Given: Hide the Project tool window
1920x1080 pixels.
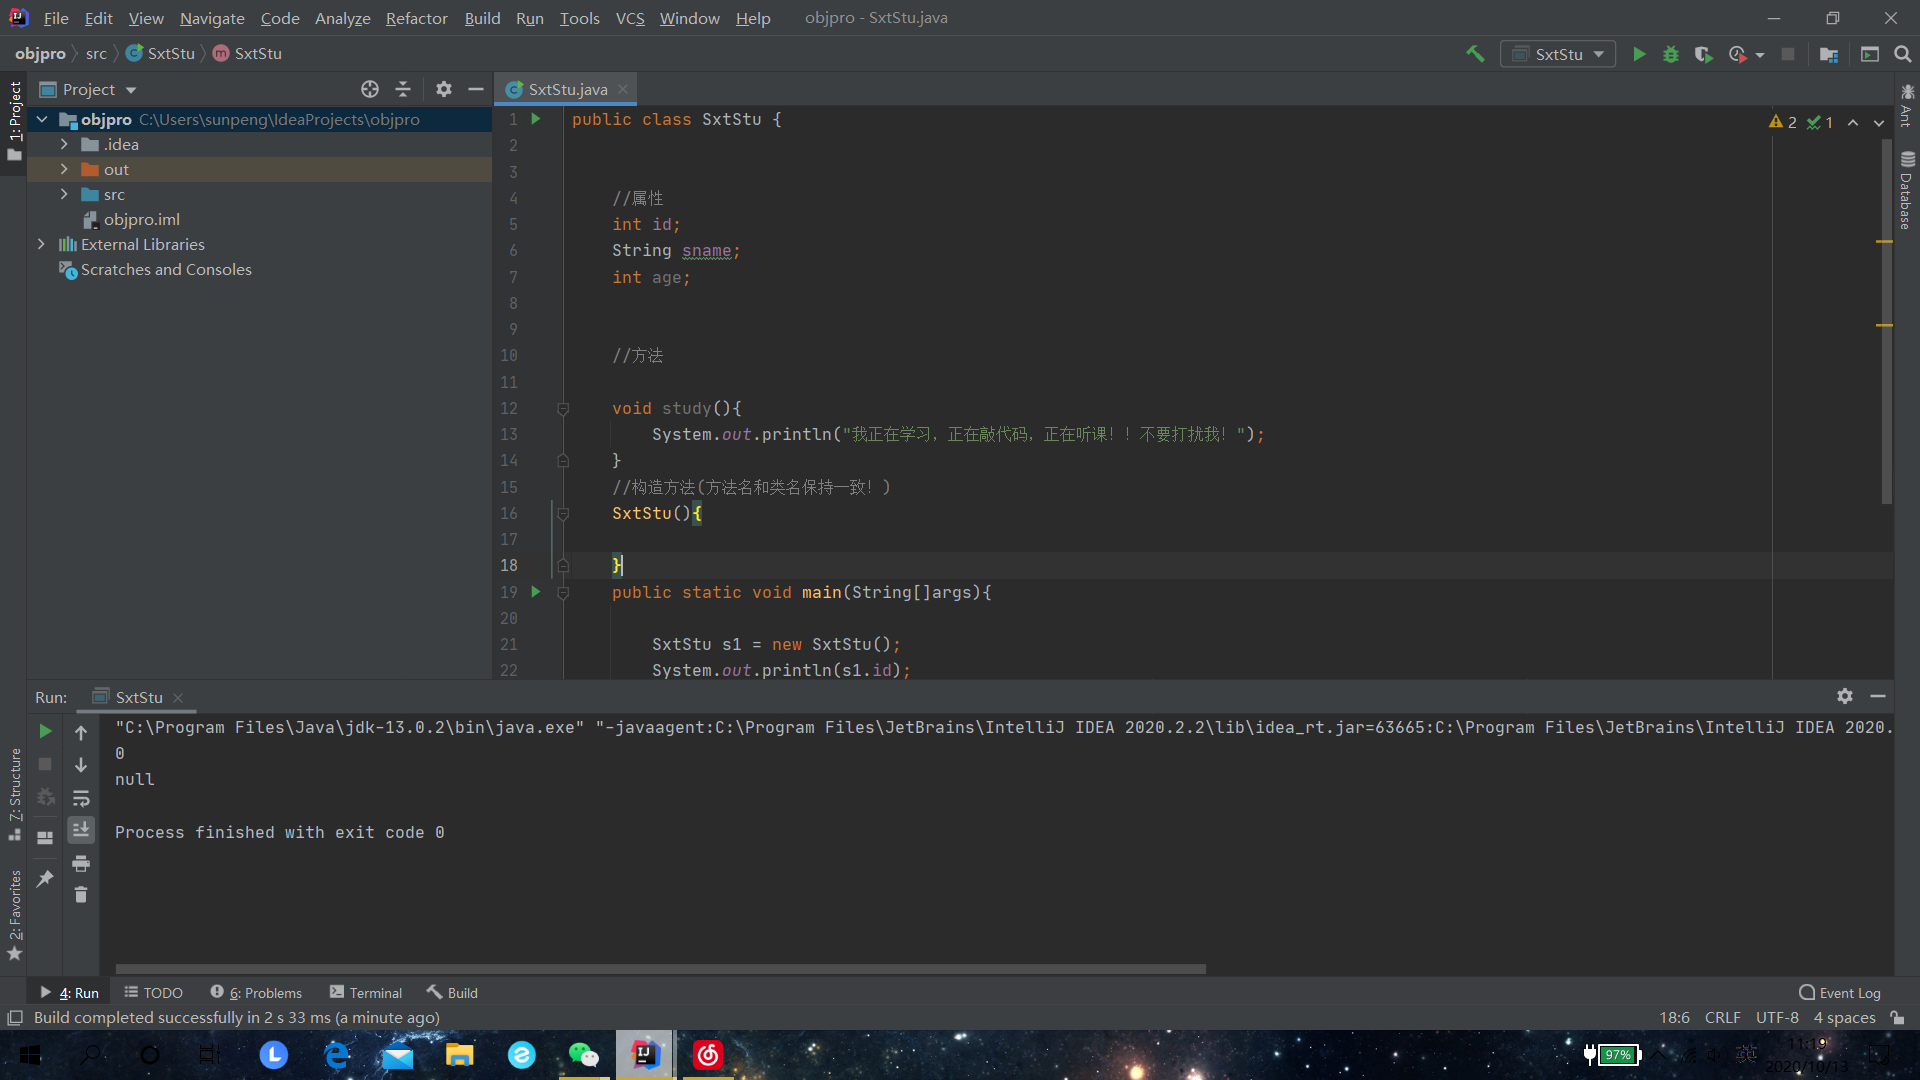Looking at the screenshot, I should tap(476, 89).
